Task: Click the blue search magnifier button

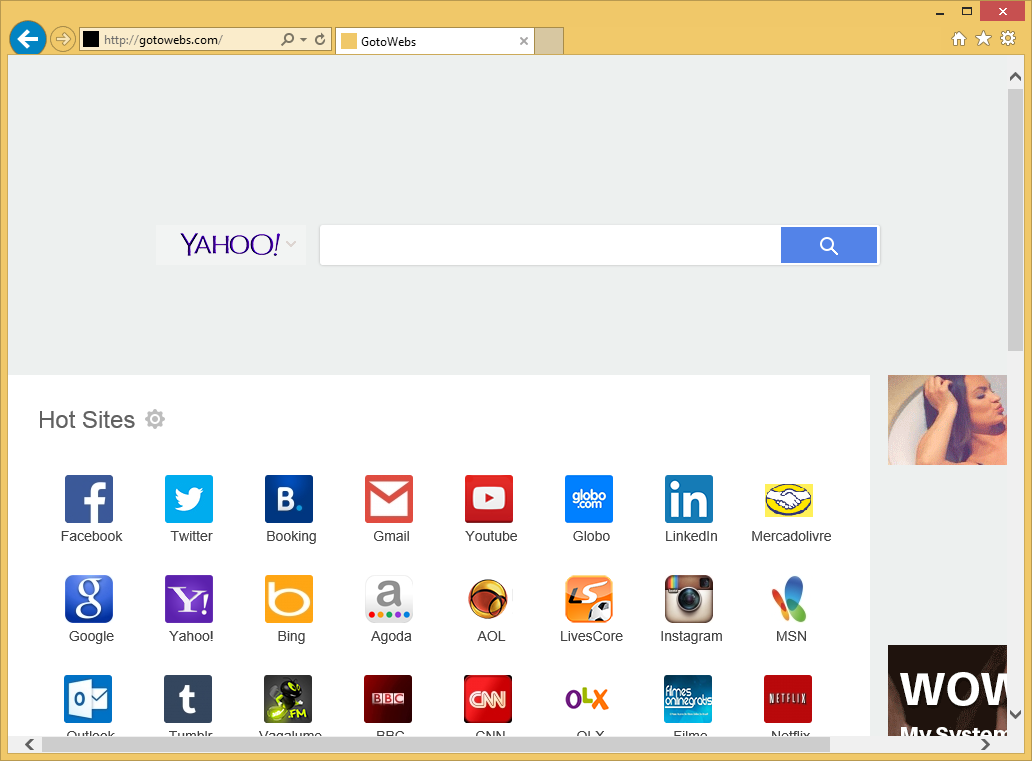Action: [x=829, y=246]
